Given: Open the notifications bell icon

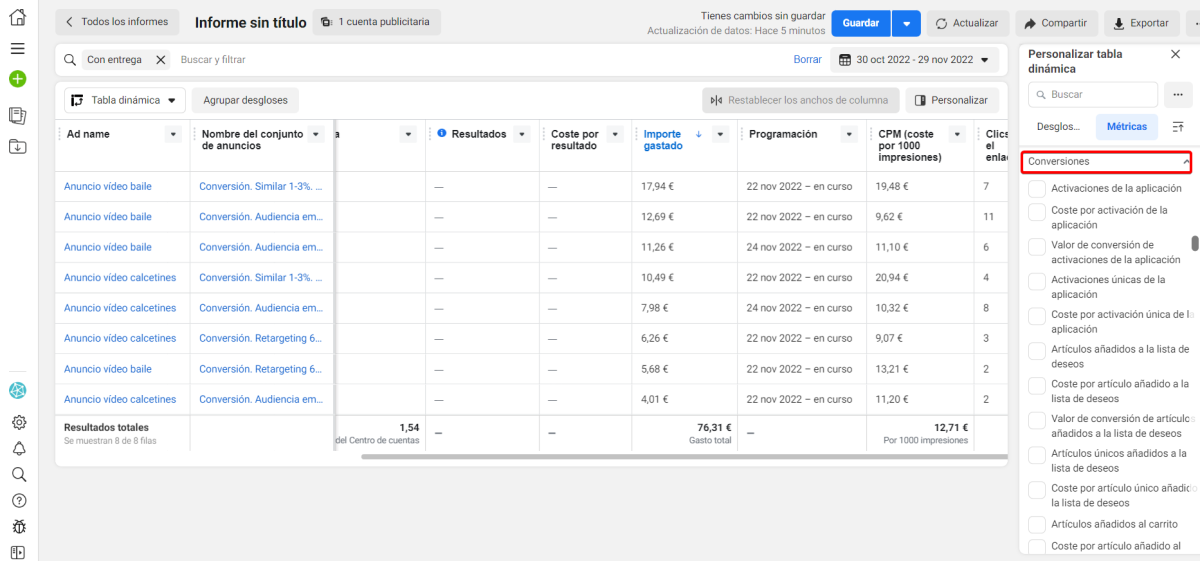Looking at the screenshot, I should coord(18,449).
